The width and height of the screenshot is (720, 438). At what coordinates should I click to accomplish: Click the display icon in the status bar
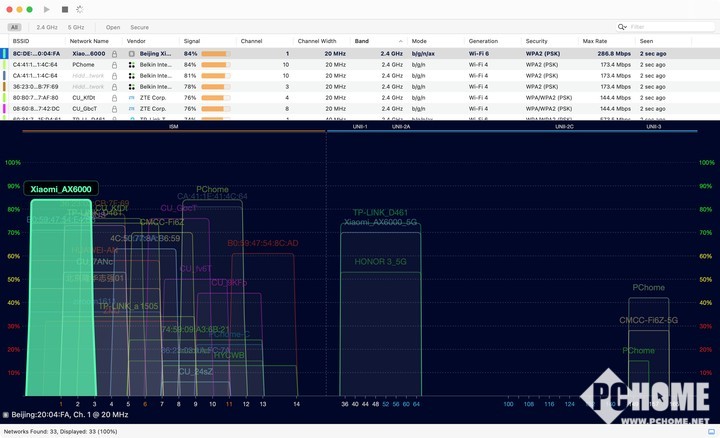(711, 432)
